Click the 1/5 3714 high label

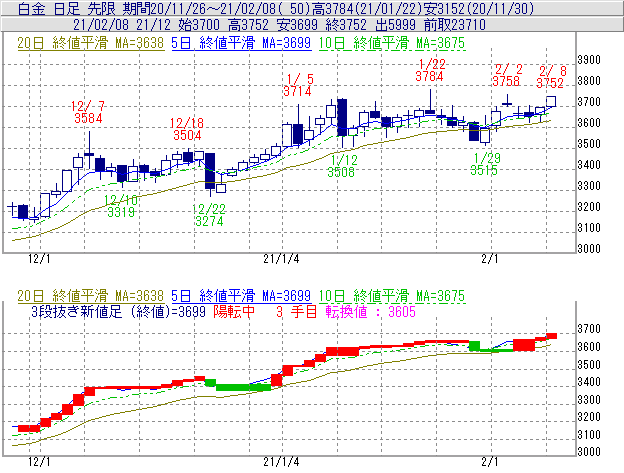[298, 85]
